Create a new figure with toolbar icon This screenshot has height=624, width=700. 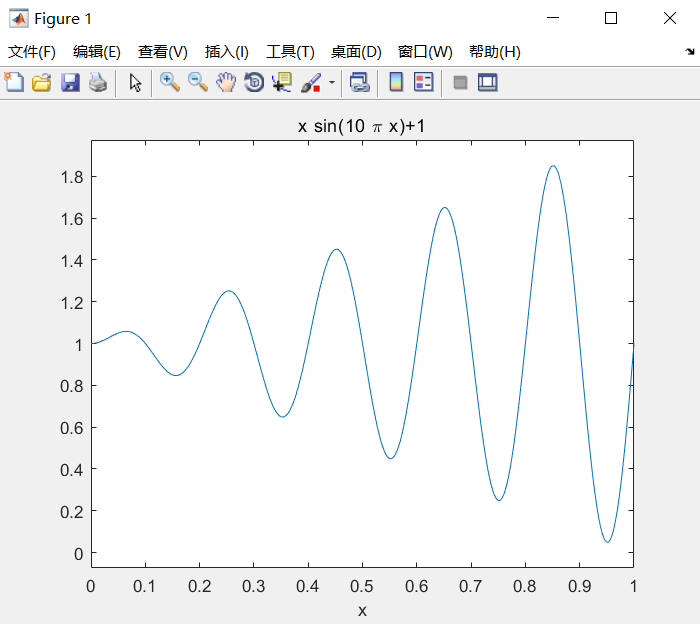point(14,83)
